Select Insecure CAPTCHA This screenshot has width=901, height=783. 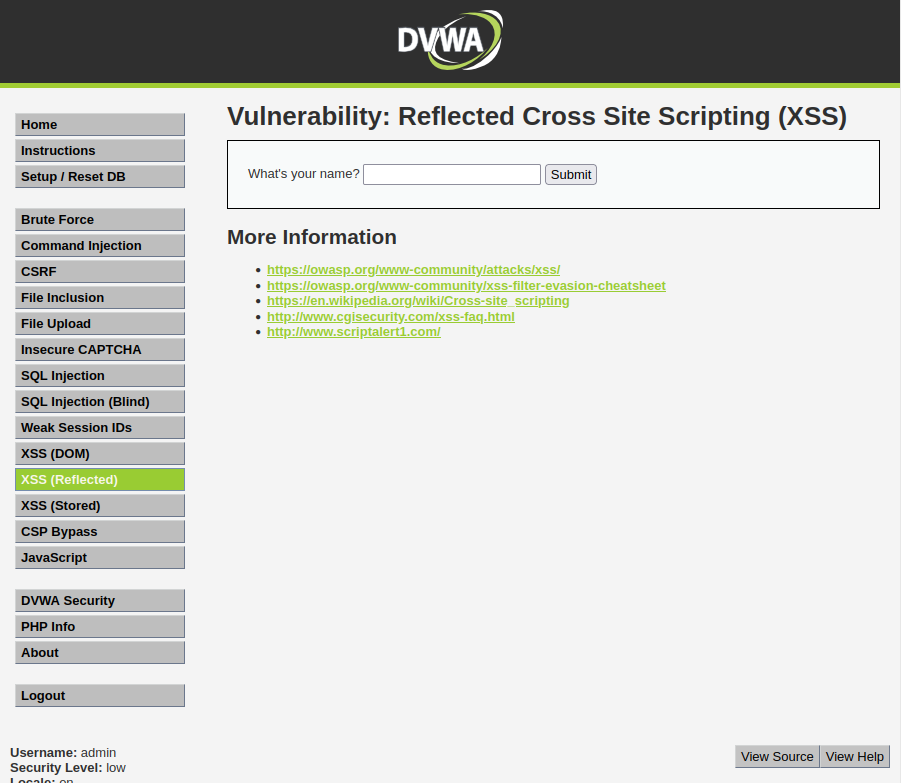pyautogui.click(x=100, y=349)
